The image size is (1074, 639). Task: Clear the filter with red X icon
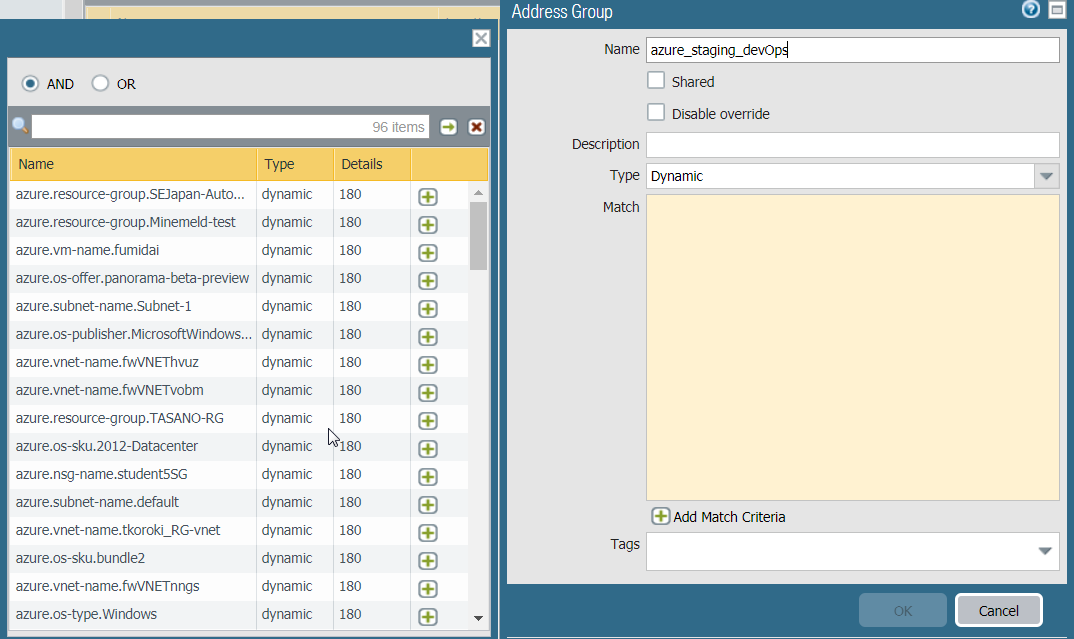[476, 127]
